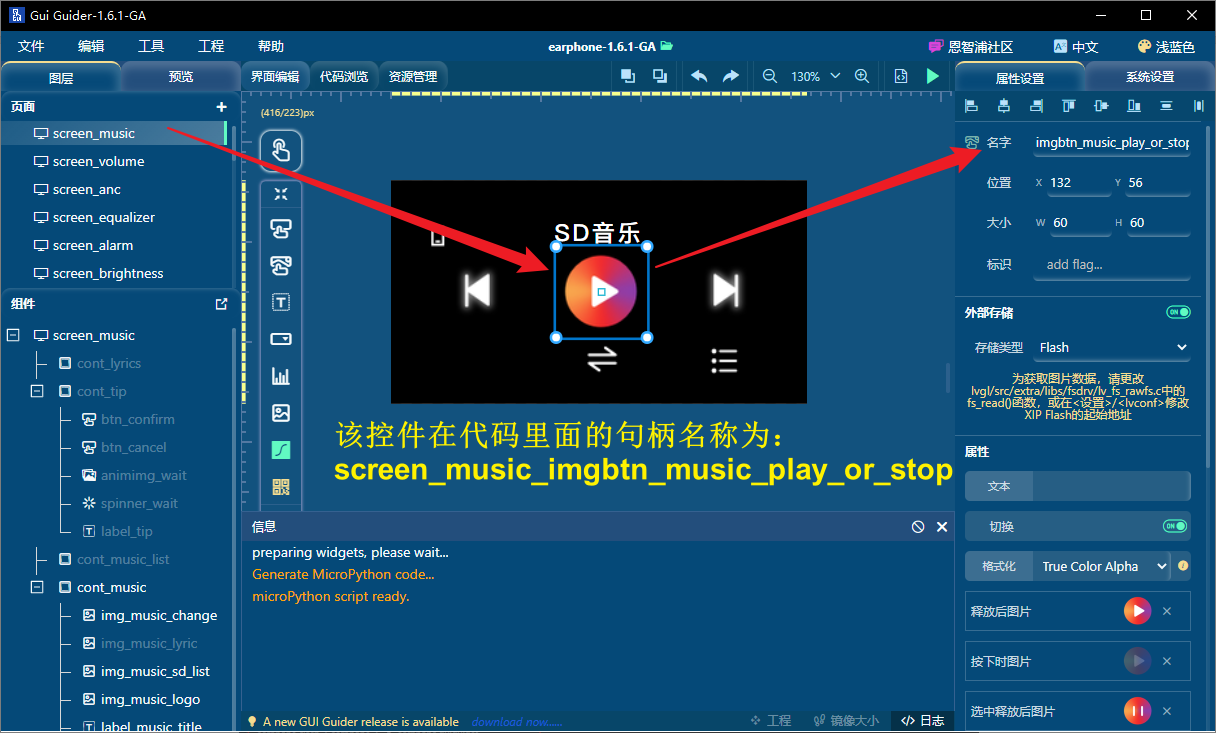Remove the released-state image with its X
The image size is (1216, 733).
(1166, 611)
